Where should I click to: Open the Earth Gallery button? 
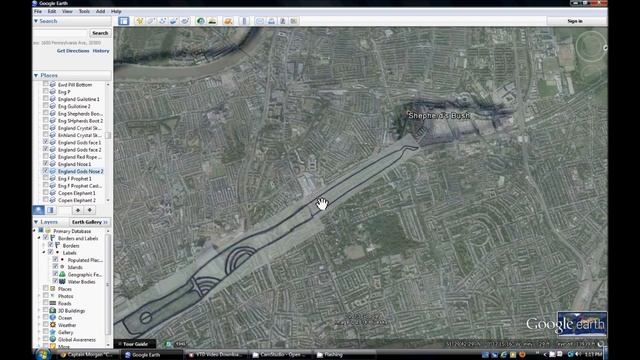[89, 222]
